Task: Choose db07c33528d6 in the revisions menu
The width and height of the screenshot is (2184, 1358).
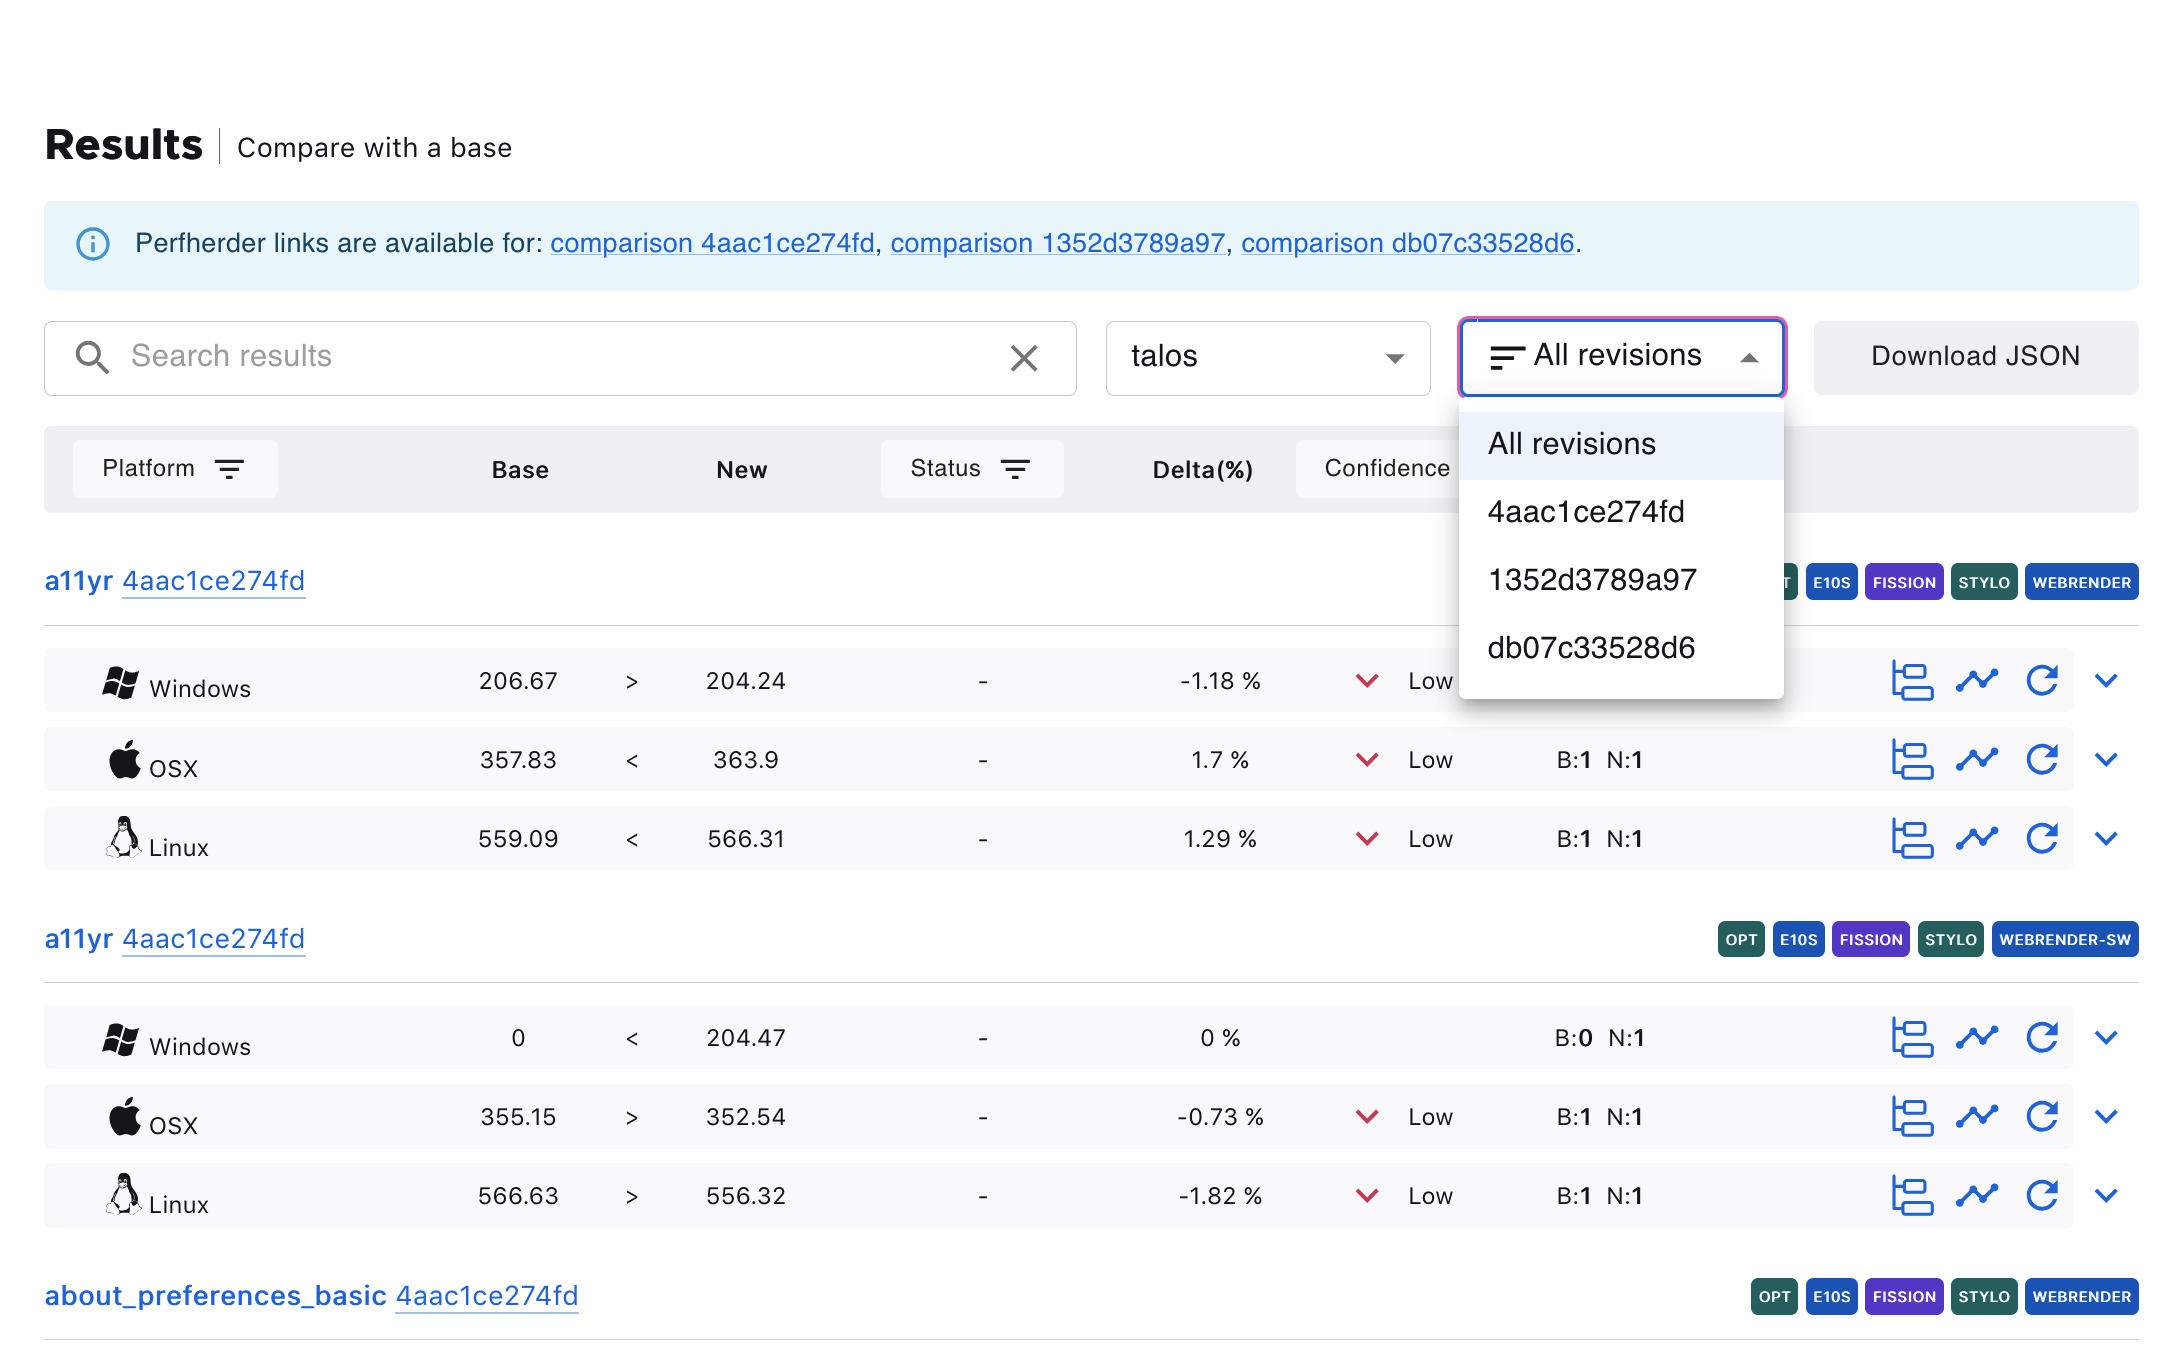Action: (1590, 648)
